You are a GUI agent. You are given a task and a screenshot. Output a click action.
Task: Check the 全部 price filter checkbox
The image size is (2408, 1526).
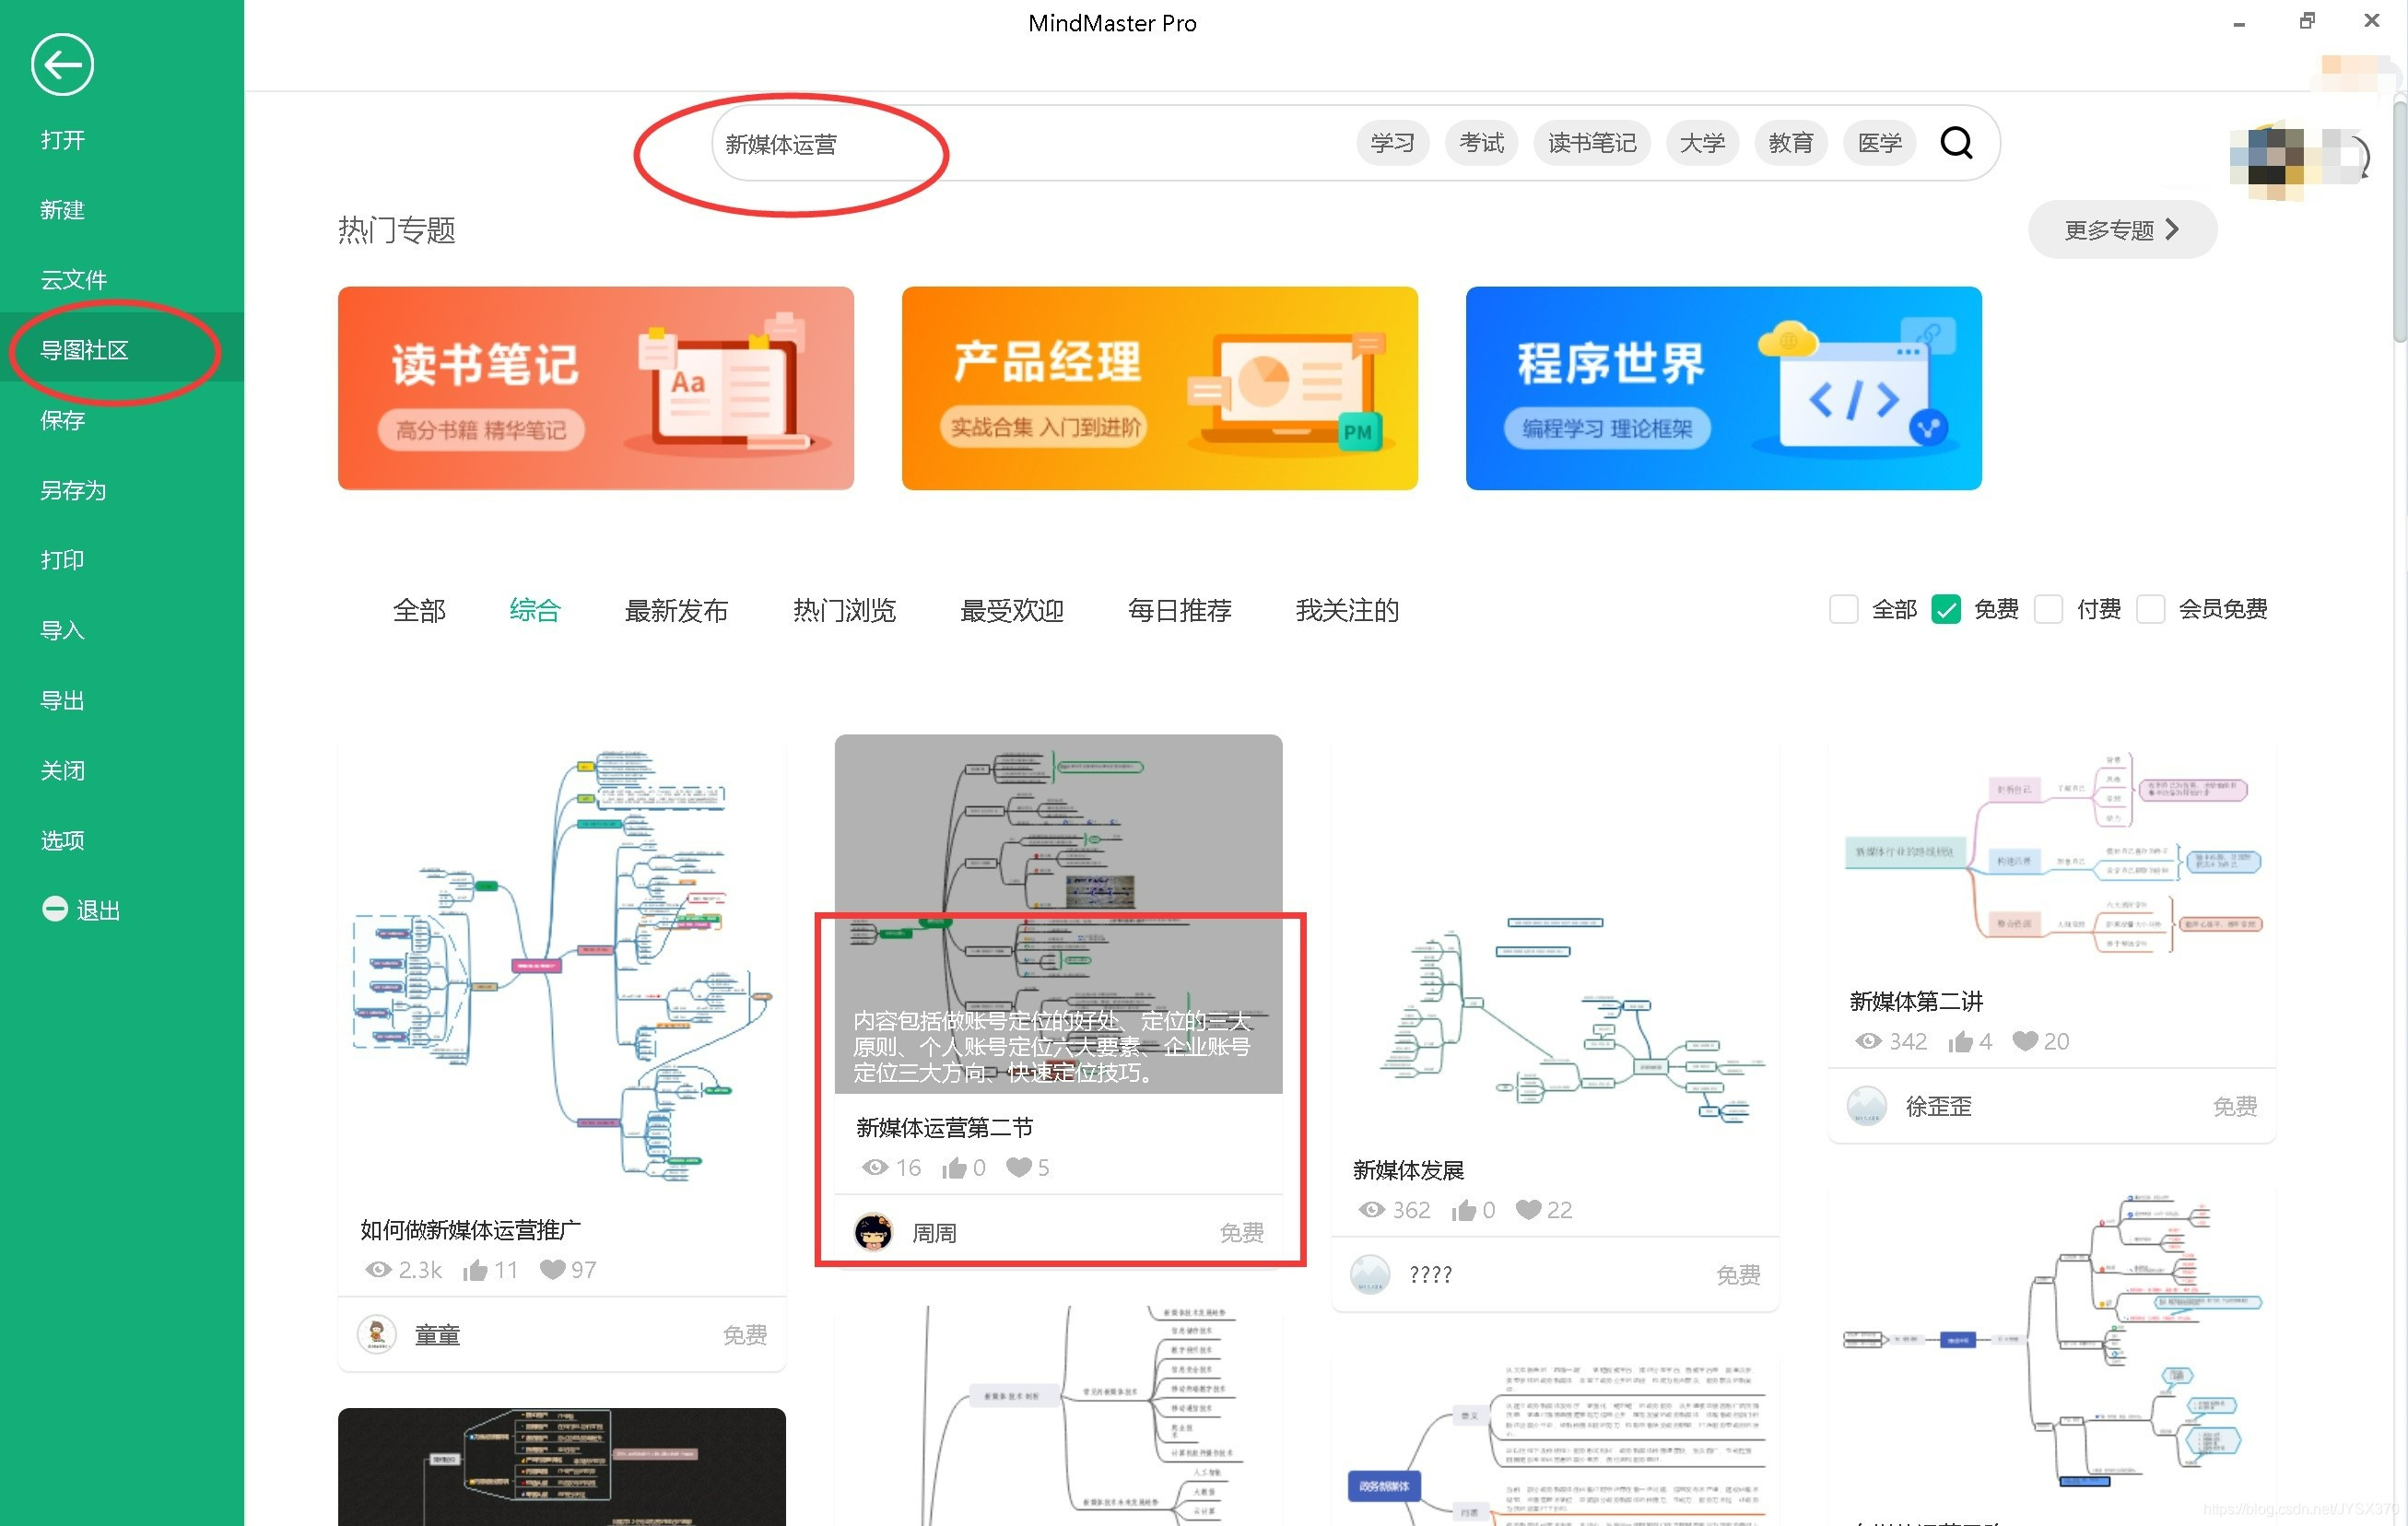1843,609
